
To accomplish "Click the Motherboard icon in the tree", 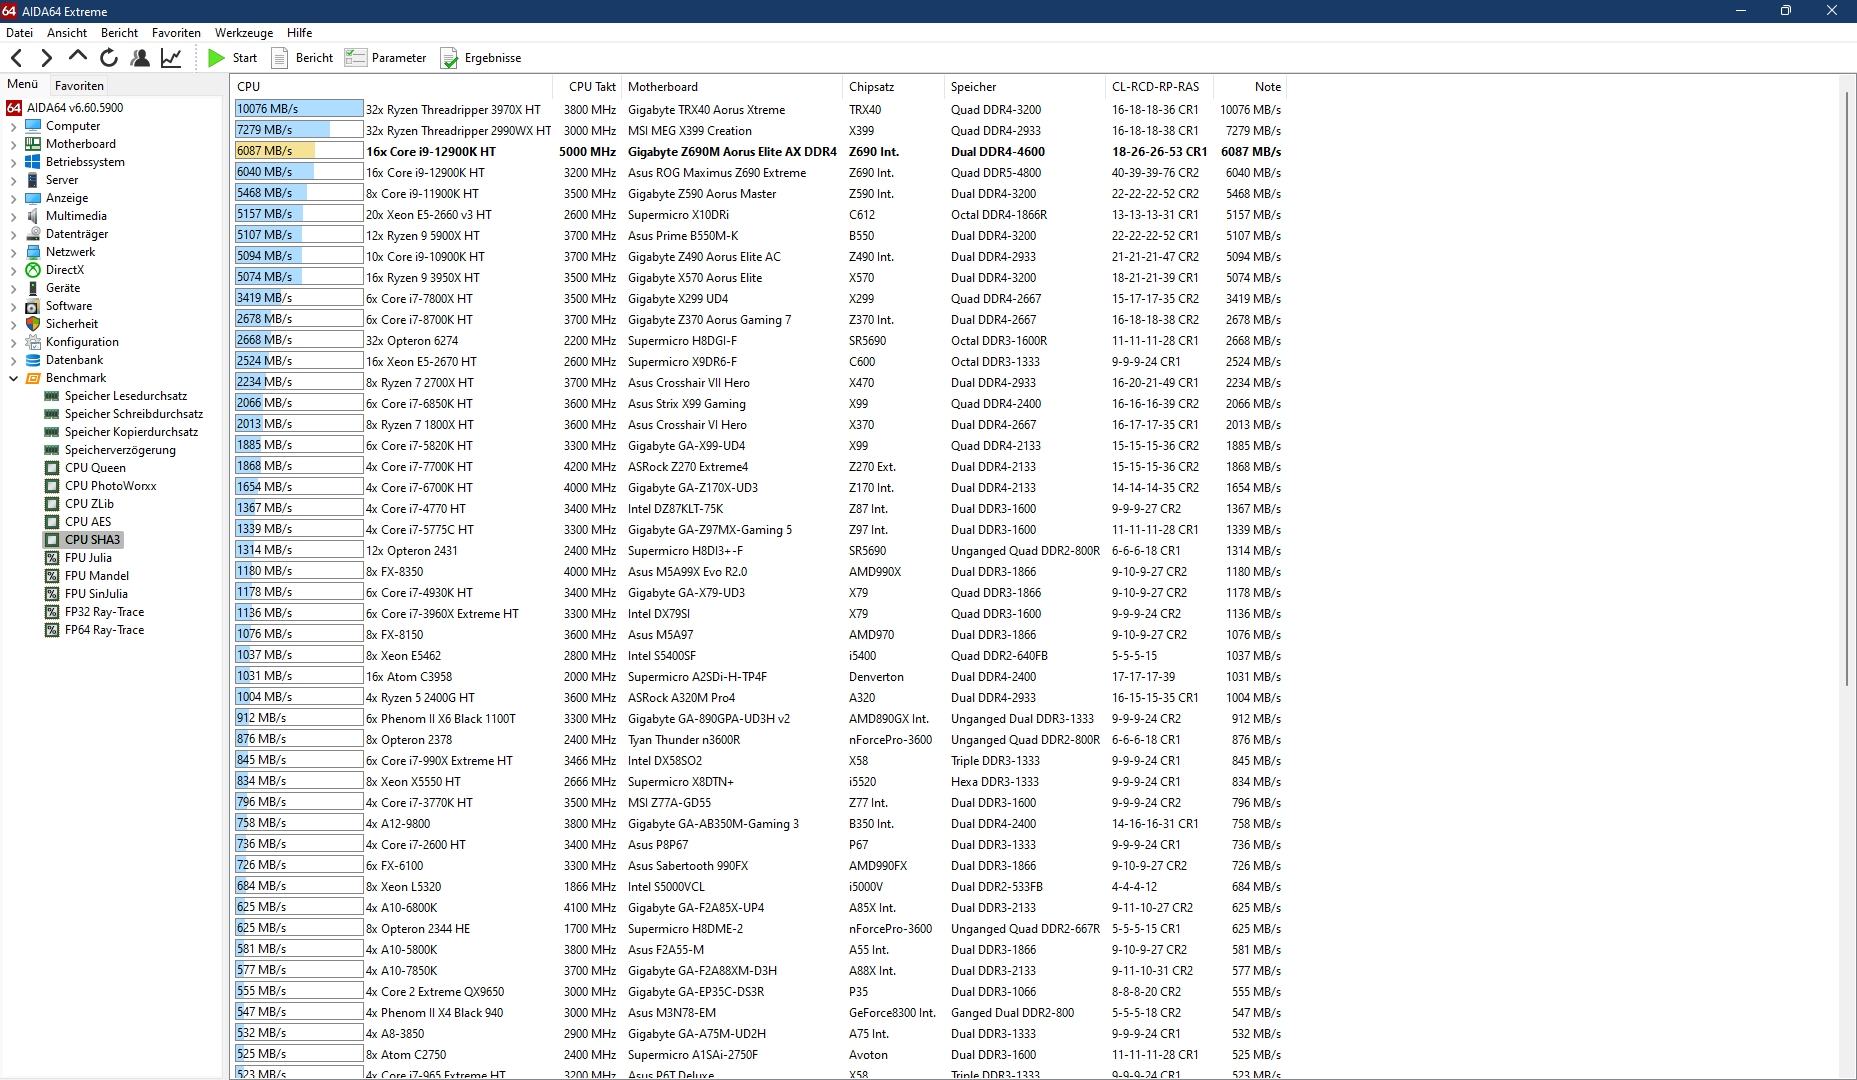I will (33, 144).
